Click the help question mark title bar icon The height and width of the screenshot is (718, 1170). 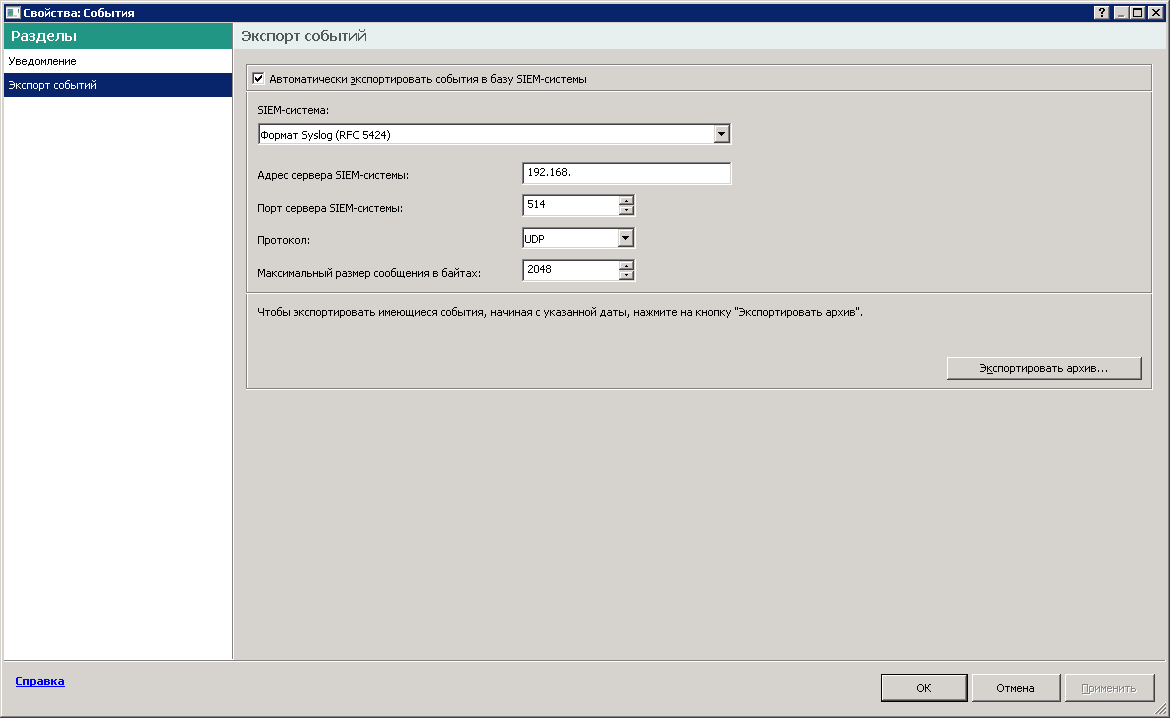[x=1102, y=13]
